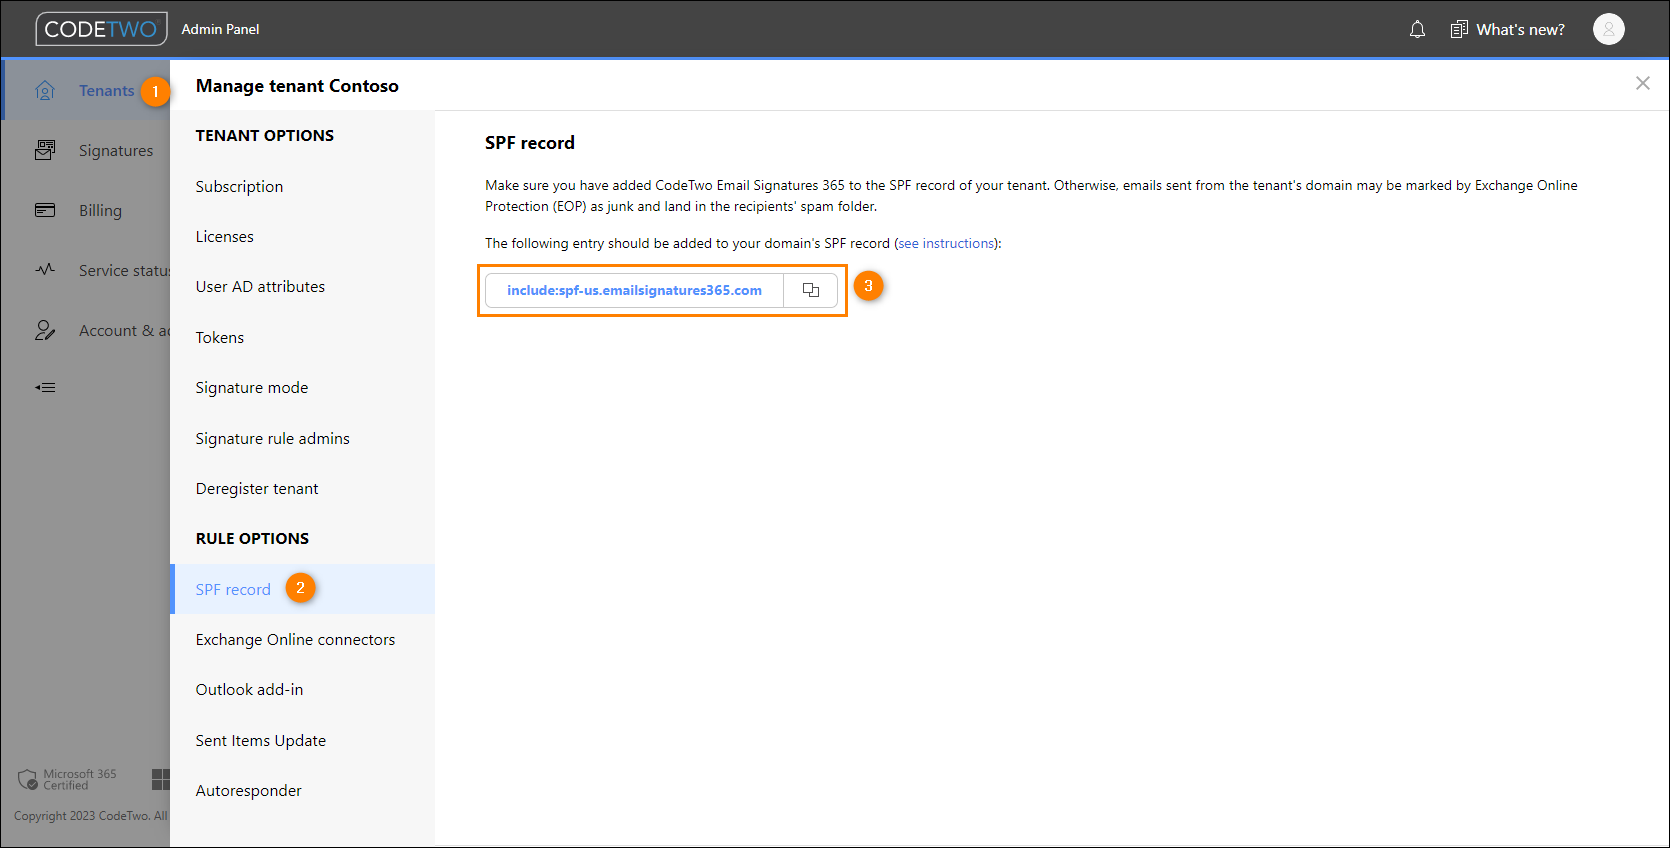Follow the 'see instructions' link
Viewport: 1670px width, 848px height.
(946, 243)
